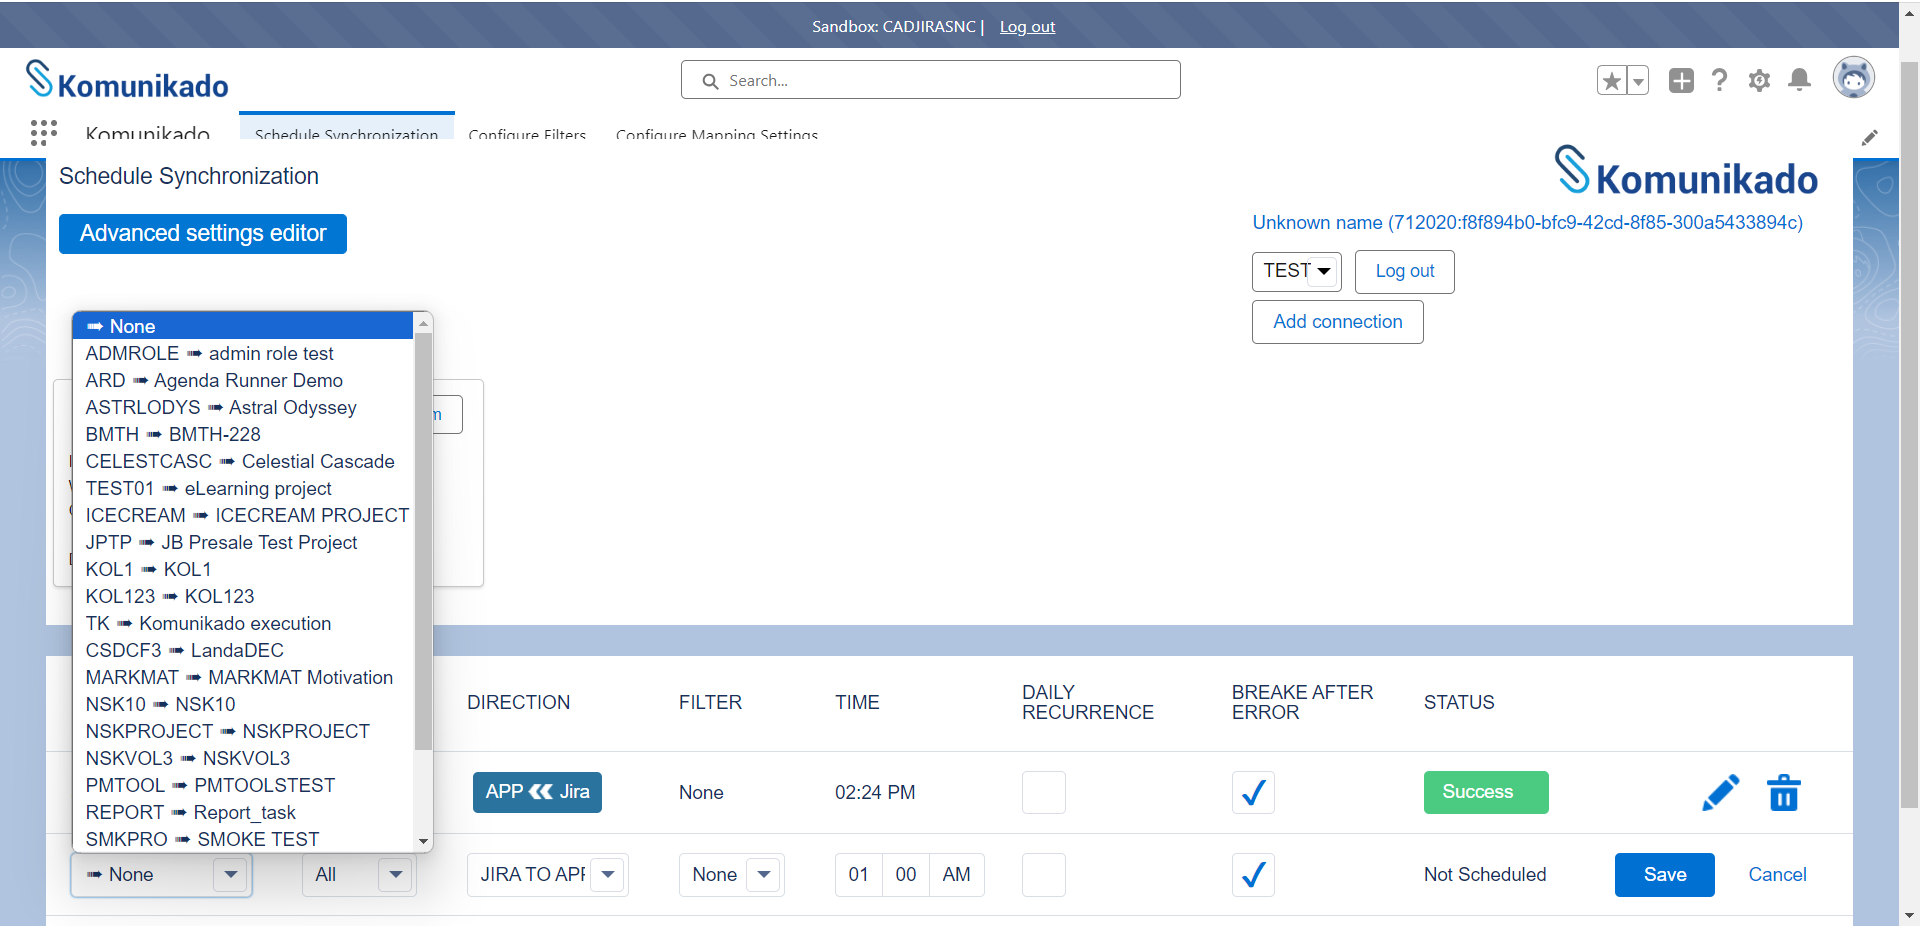Toggle daily recurrence in the Not Scheduled row
This screenshot has width=1920, height=926.
(x=1043, y=875)
